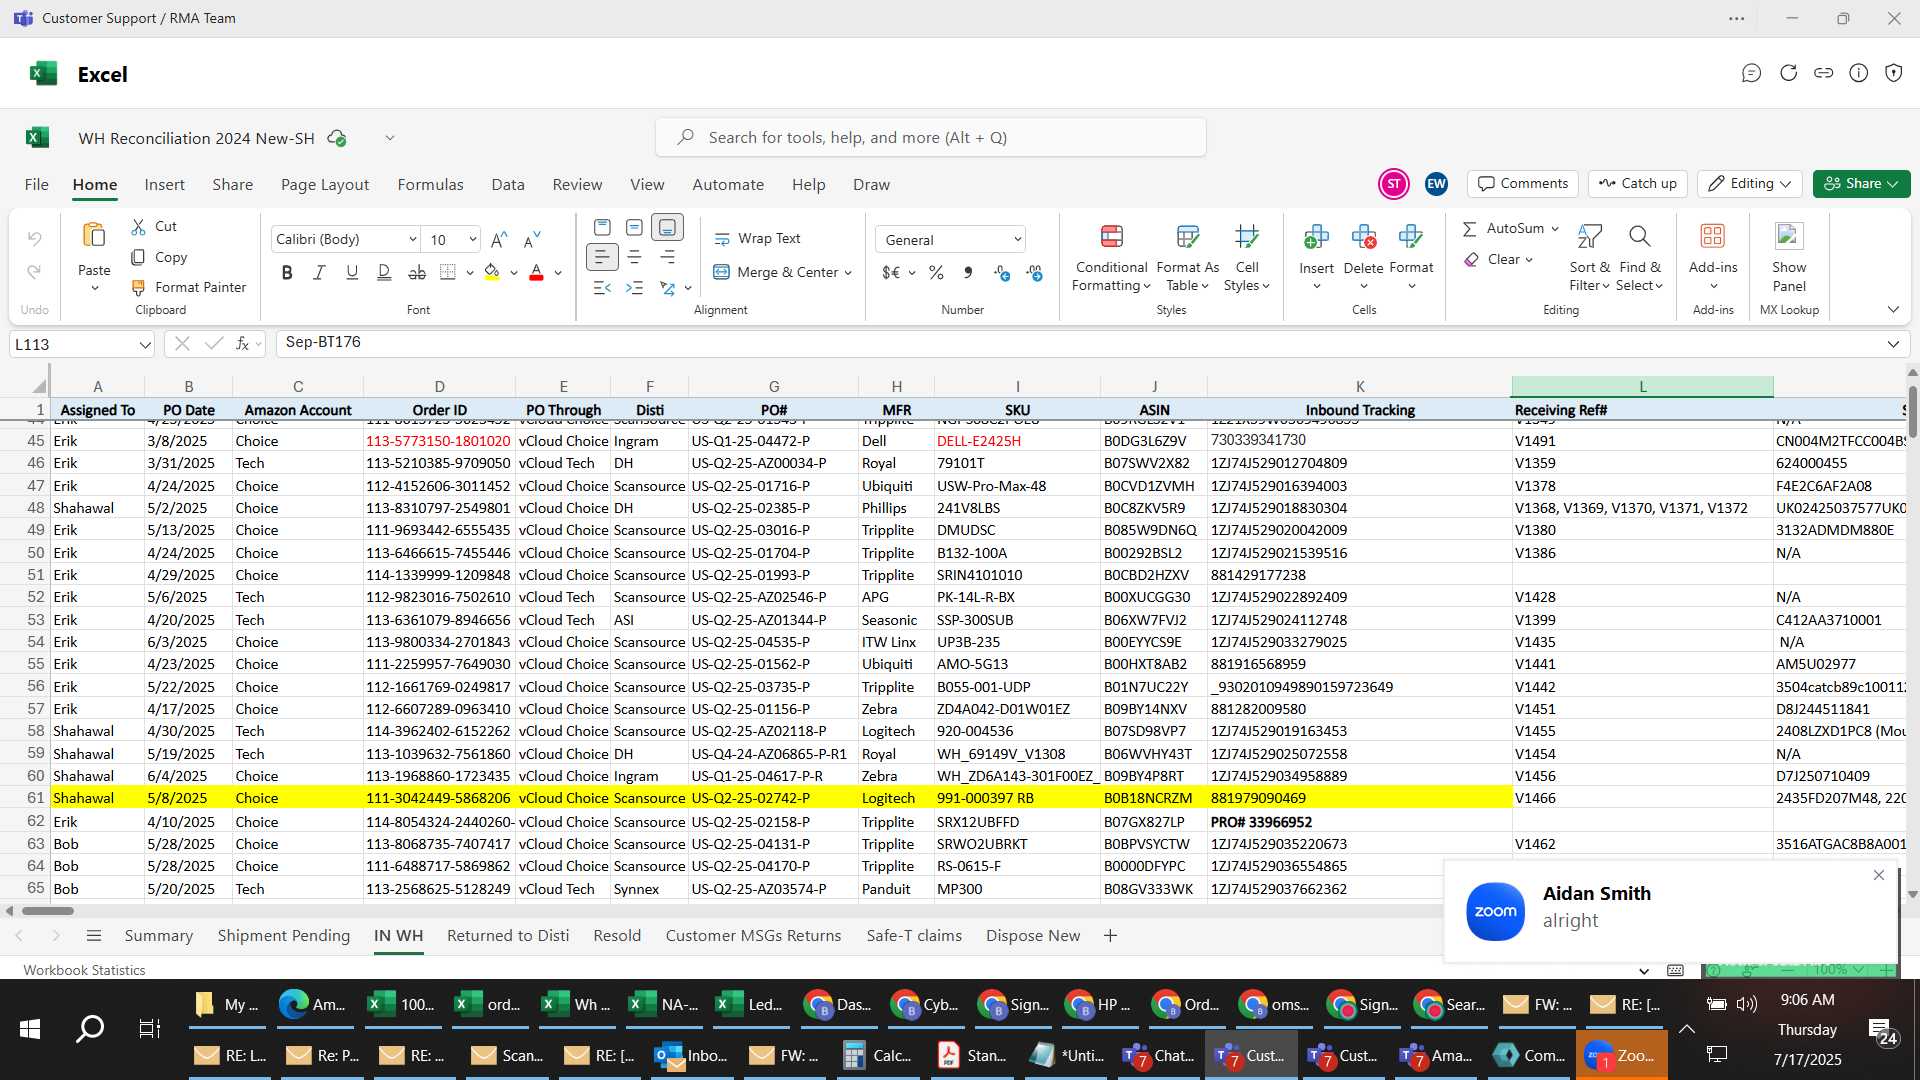The height and width of the screenshot is (1080, 1920).
Task: Click Increase Indent icon
Action: point(634,288)
